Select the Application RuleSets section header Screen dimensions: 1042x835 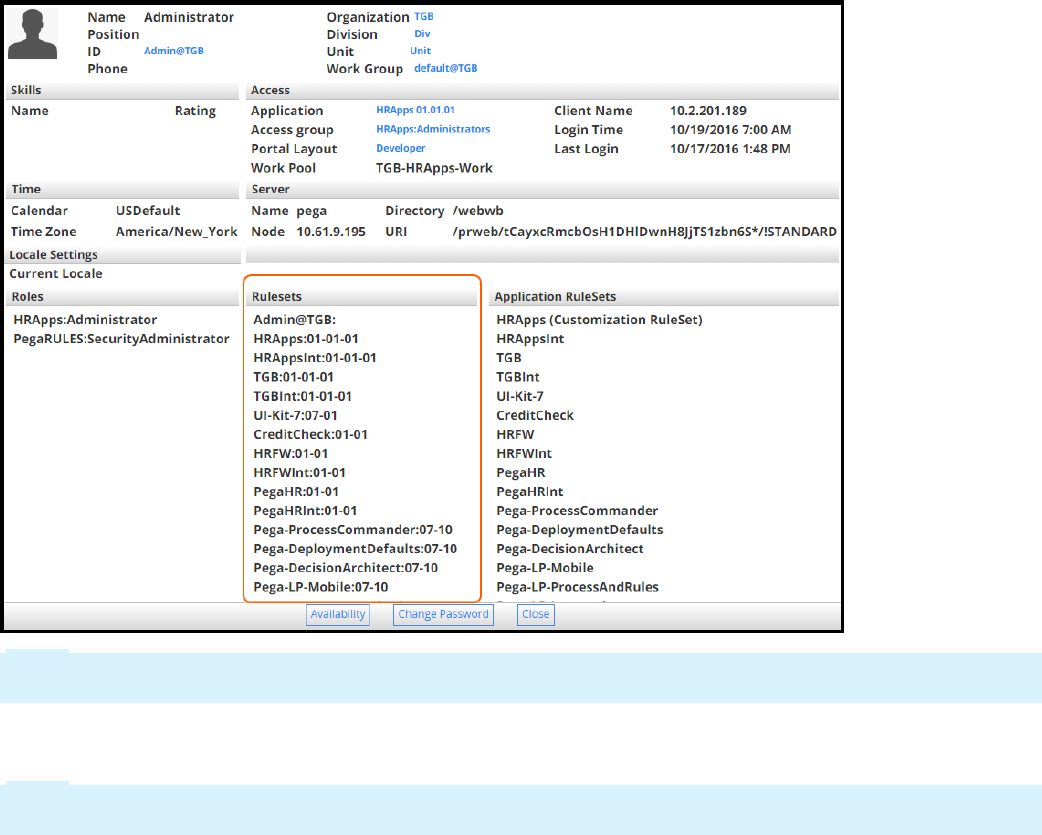click(664, 297)
